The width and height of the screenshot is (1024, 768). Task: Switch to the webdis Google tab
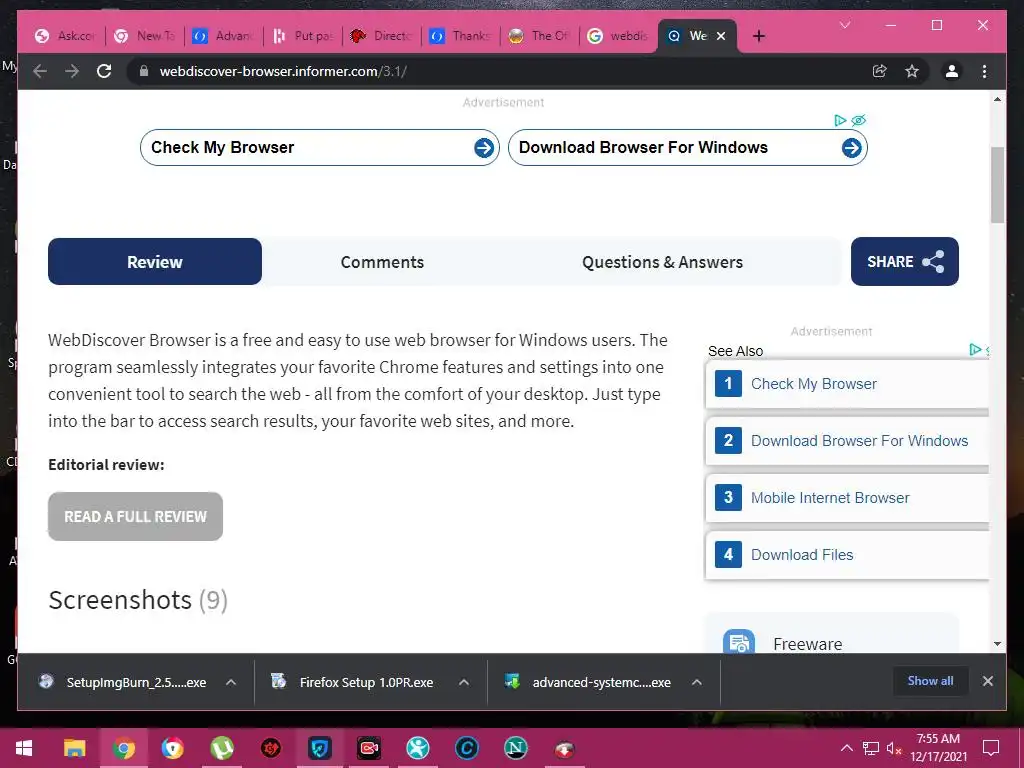point(618,36)
